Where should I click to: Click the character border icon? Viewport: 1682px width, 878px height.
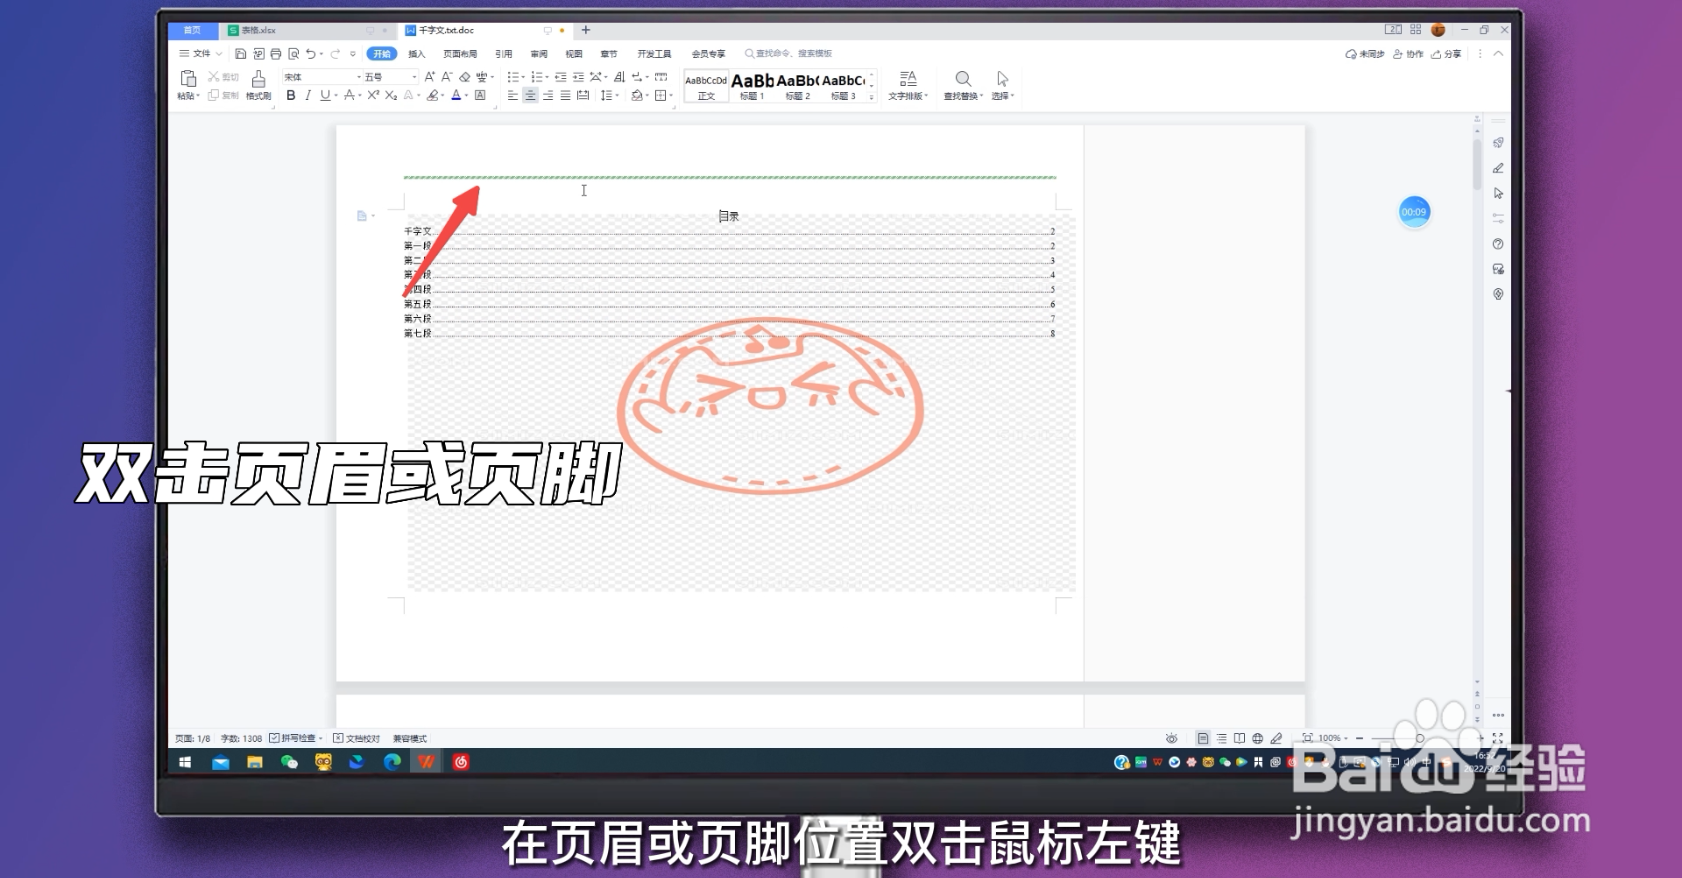click(x=480, y=96)
